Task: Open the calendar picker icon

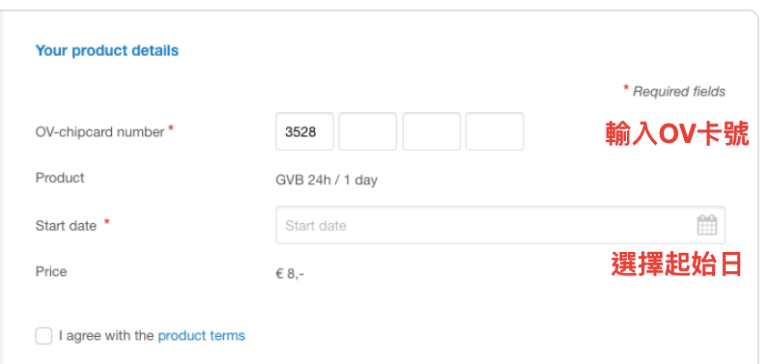Action: pyautogui.click(x=707, y=225)
